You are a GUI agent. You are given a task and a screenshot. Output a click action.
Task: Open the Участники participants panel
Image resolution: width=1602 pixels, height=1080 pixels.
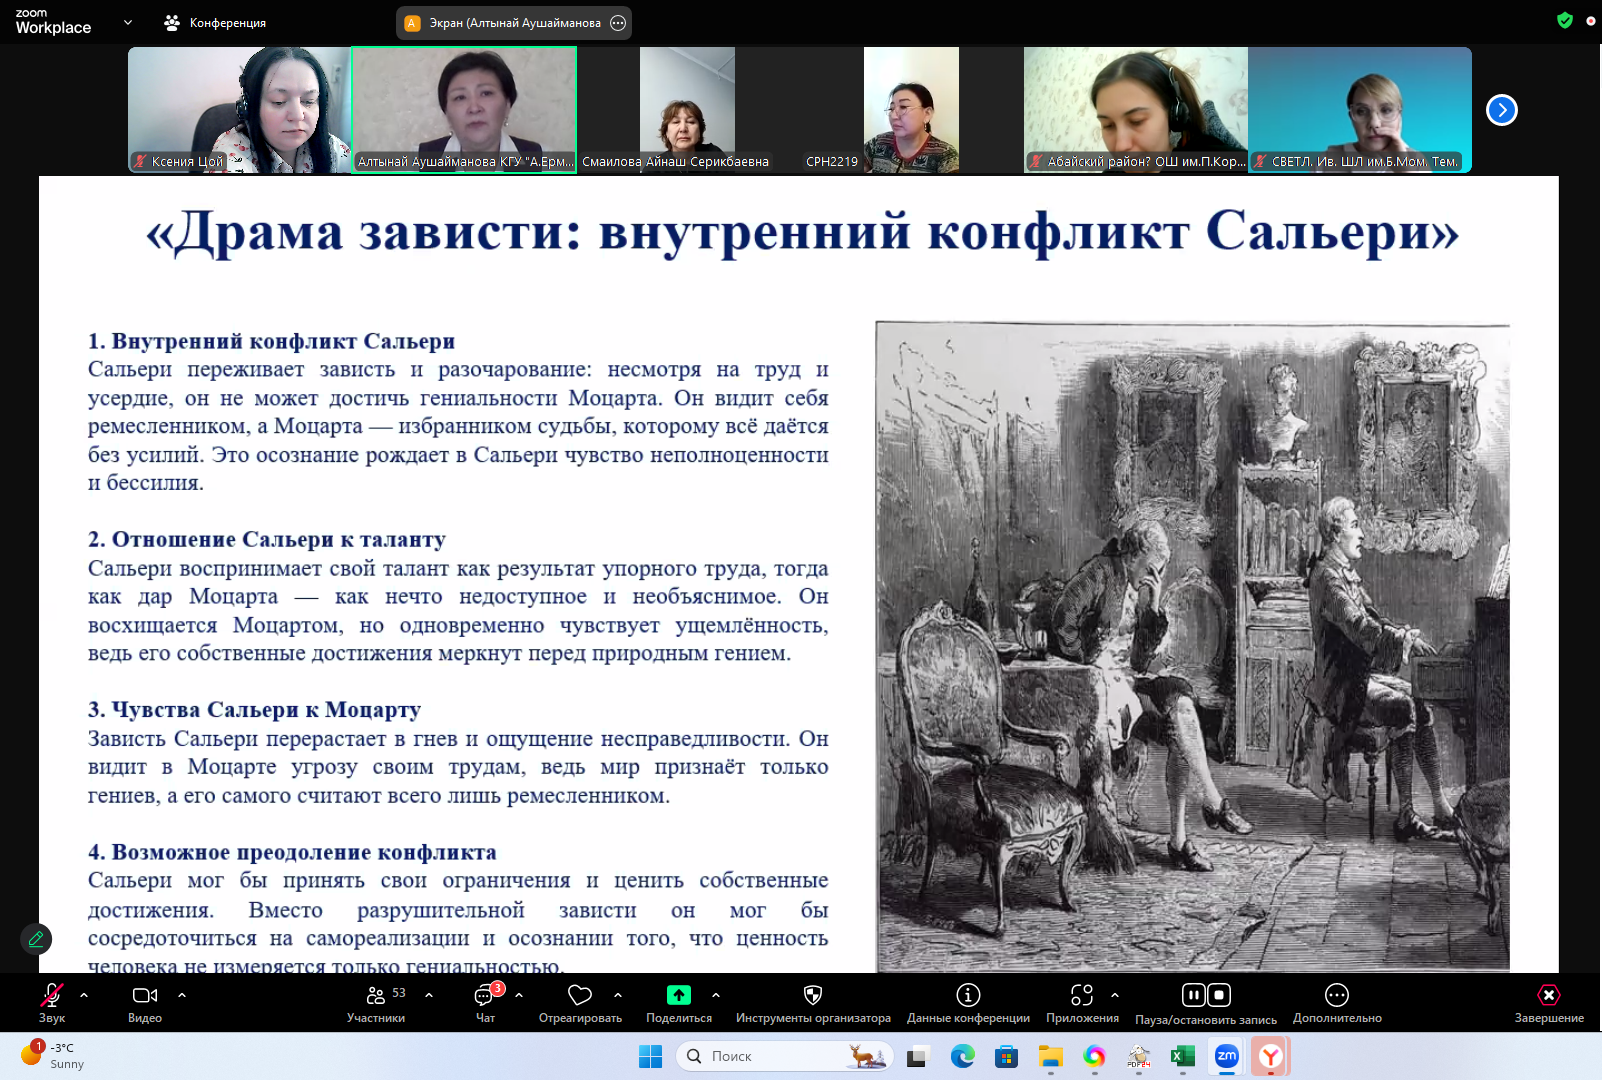tap(376, 996)
